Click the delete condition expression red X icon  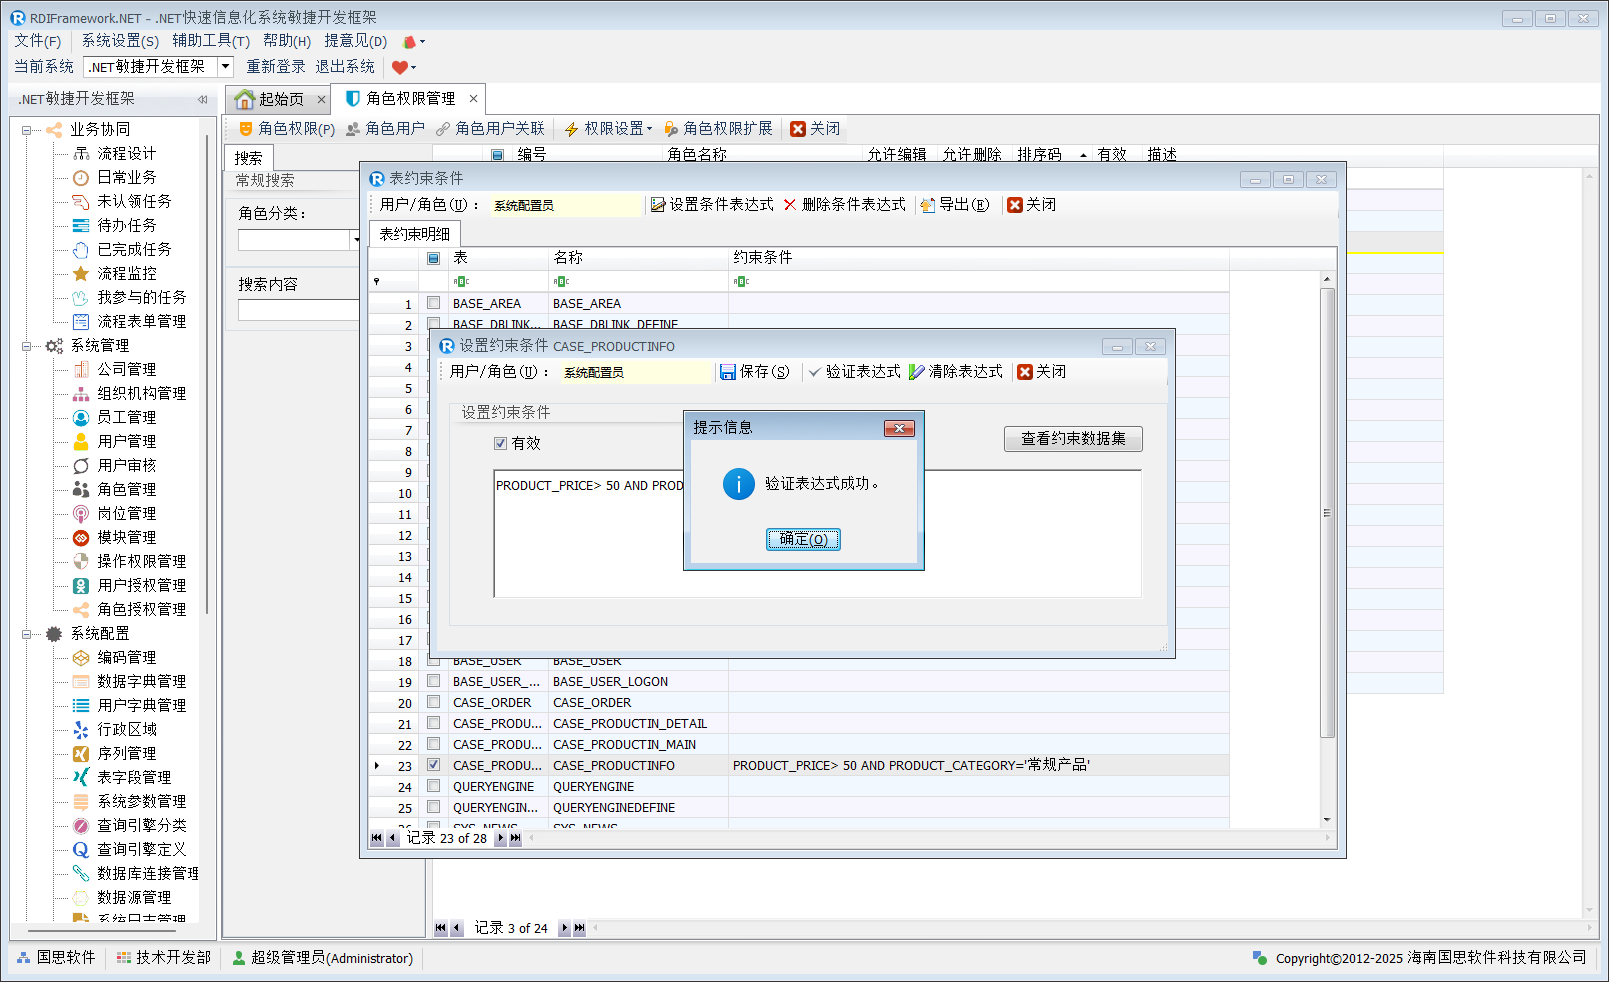(x=790, y=205)
